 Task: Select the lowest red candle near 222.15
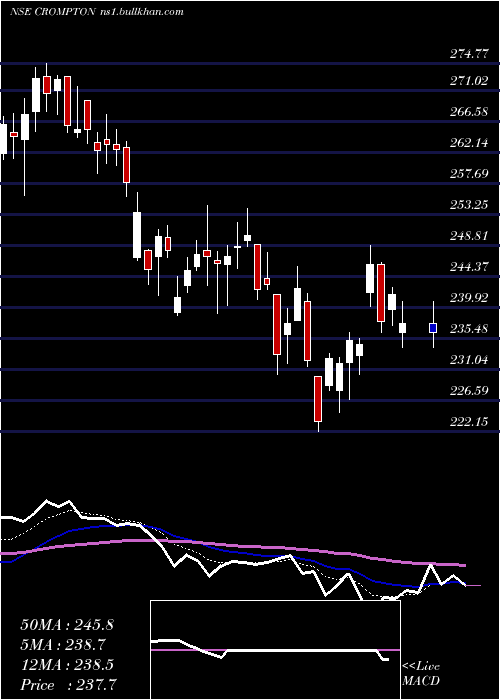318,399
